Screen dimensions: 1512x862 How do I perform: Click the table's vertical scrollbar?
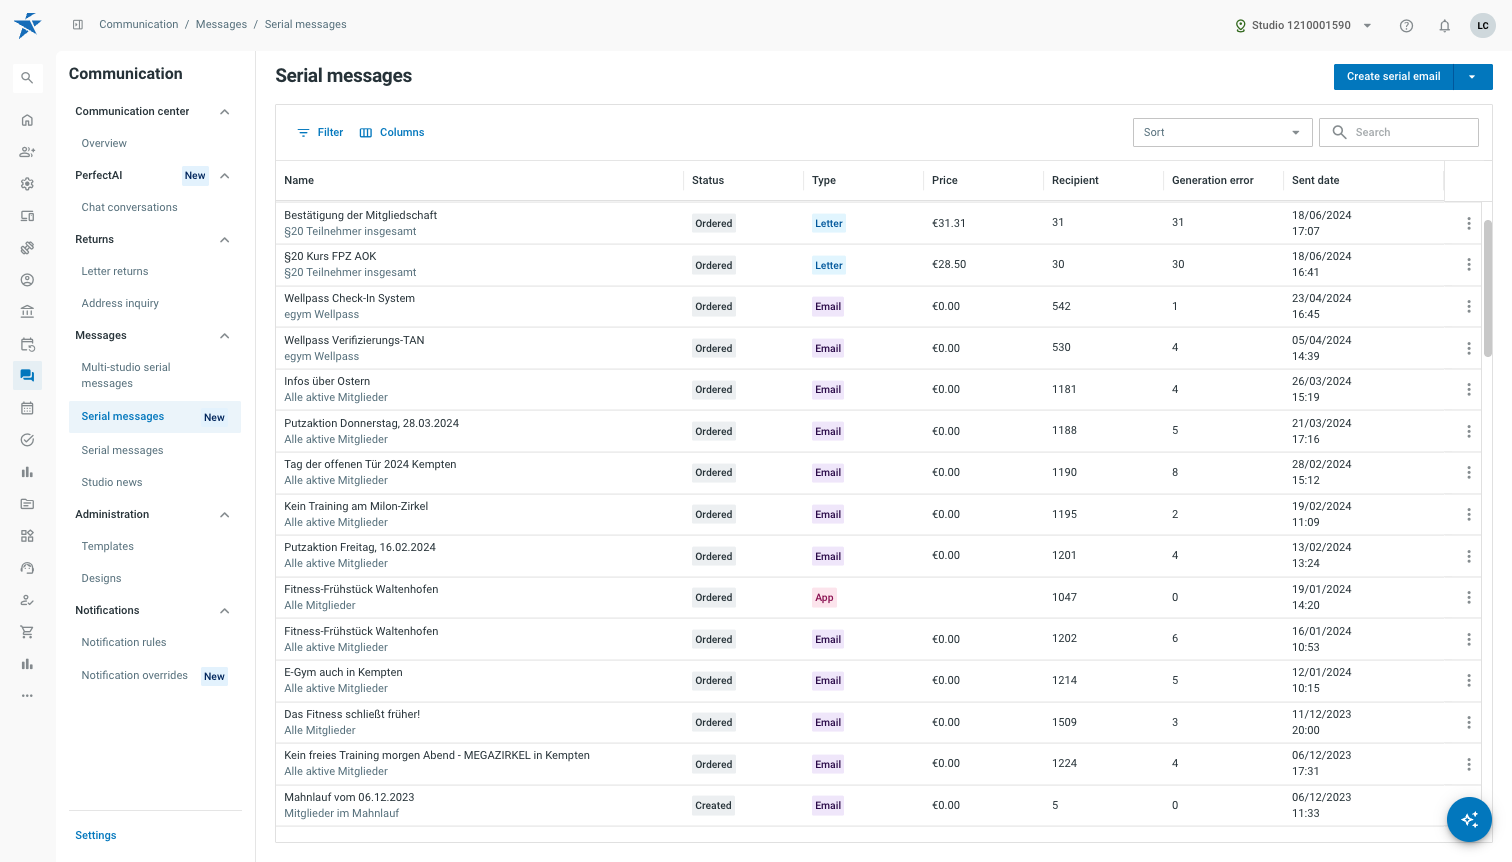coord(1488,288)
